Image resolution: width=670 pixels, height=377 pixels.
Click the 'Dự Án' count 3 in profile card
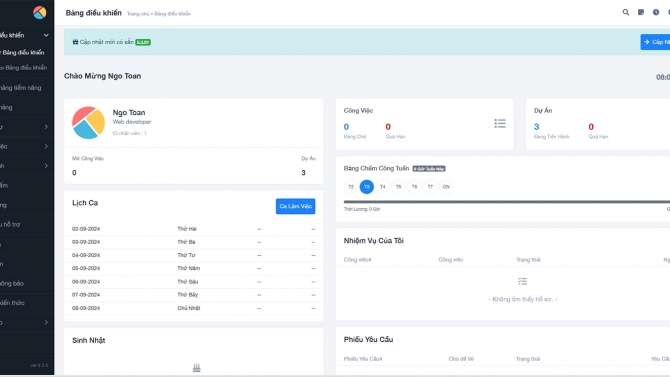click(x=303, y=173)
